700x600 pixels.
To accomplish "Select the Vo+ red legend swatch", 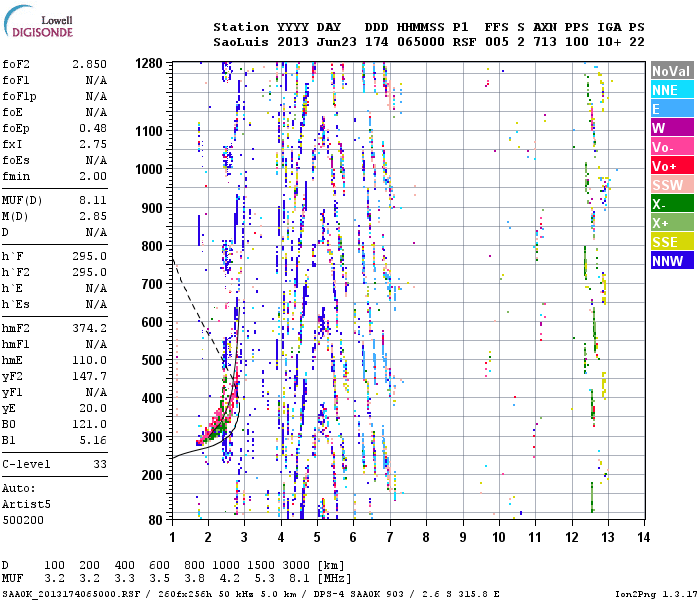I will [672, 166].
